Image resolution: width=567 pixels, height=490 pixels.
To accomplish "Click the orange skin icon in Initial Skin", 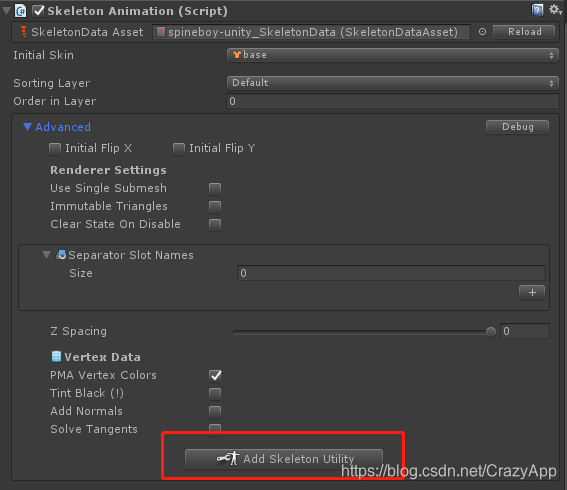I will (x=237, y=55).
